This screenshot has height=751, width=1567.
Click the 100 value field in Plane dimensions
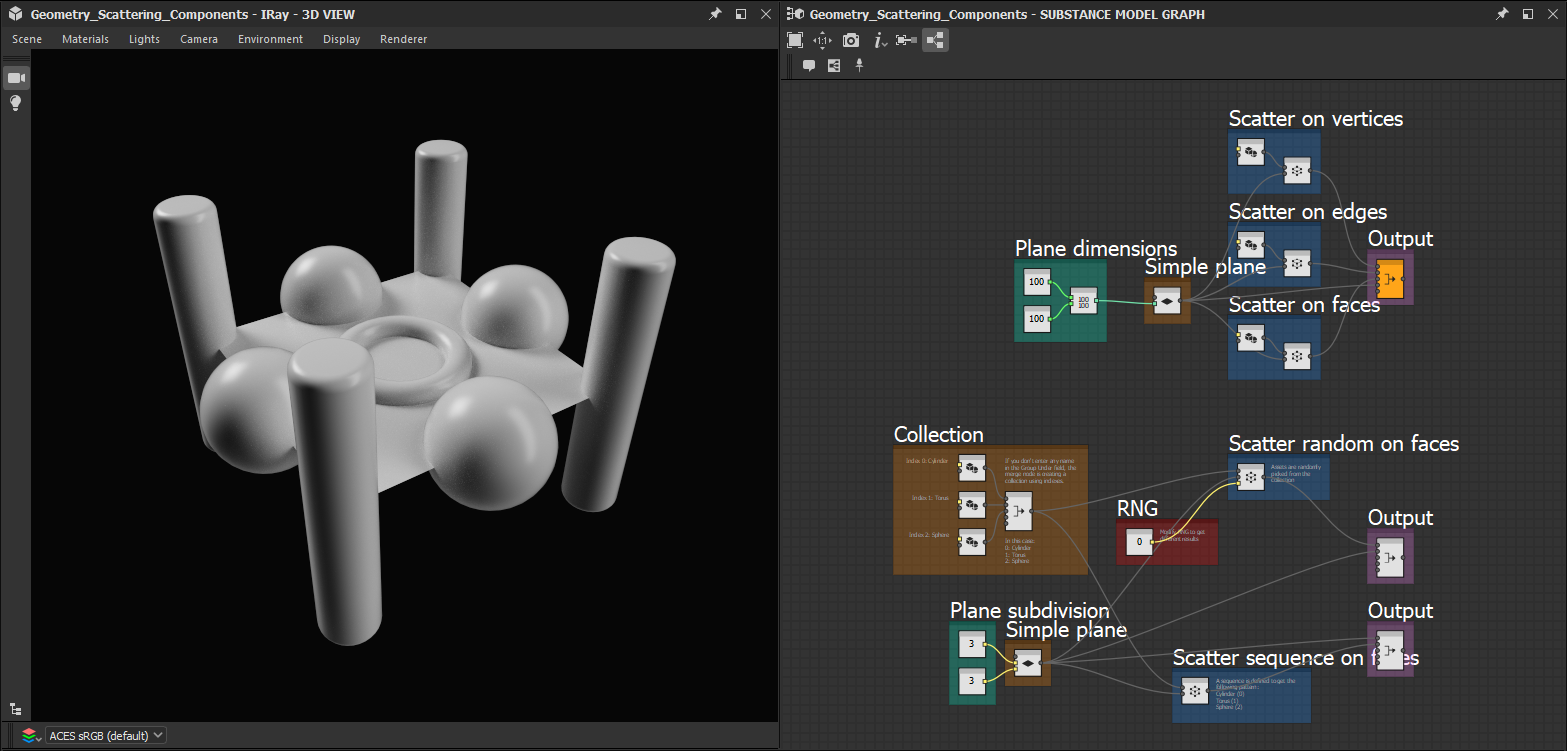[1036, 282]
